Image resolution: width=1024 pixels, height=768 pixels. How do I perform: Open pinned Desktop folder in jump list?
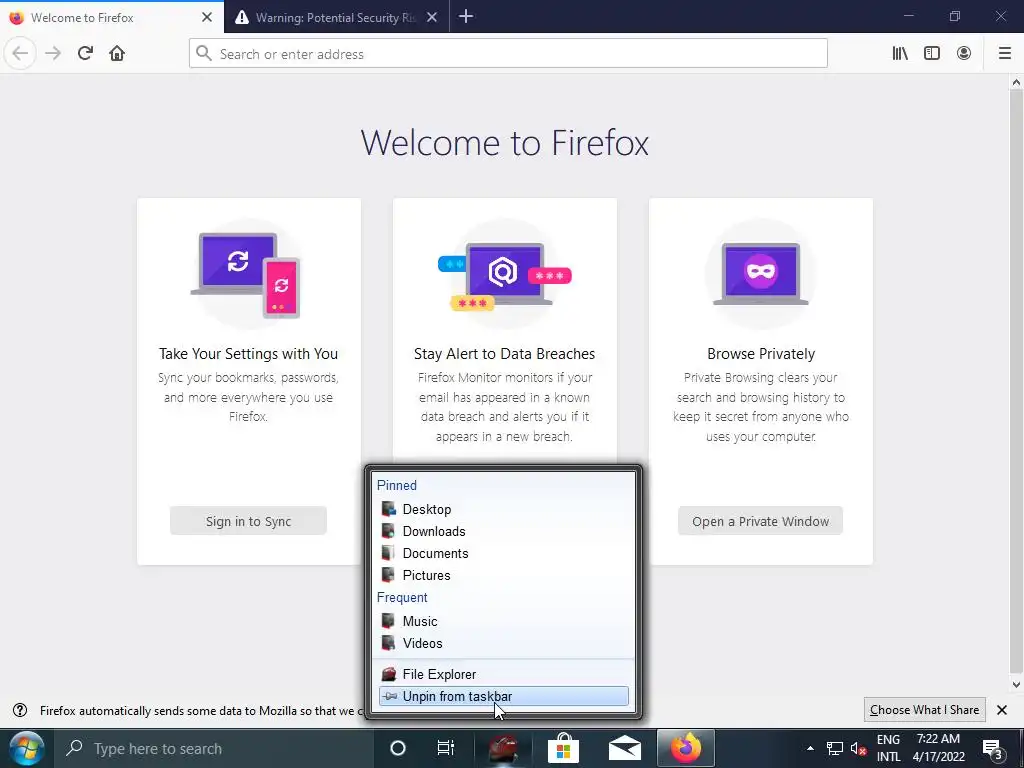point(503,509)
